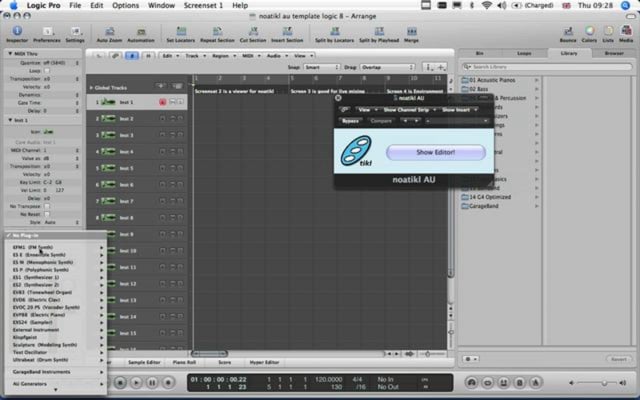
Task: Switch to the Loops tab
Action: 524,53
